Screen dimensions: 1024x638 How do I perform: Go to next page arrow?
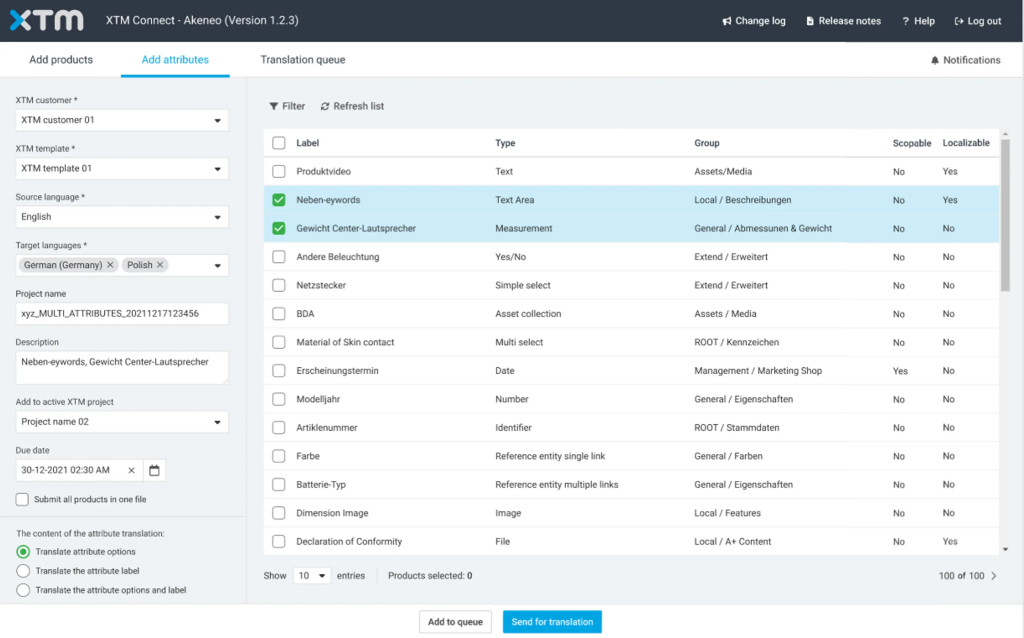(x=994, y=576)
